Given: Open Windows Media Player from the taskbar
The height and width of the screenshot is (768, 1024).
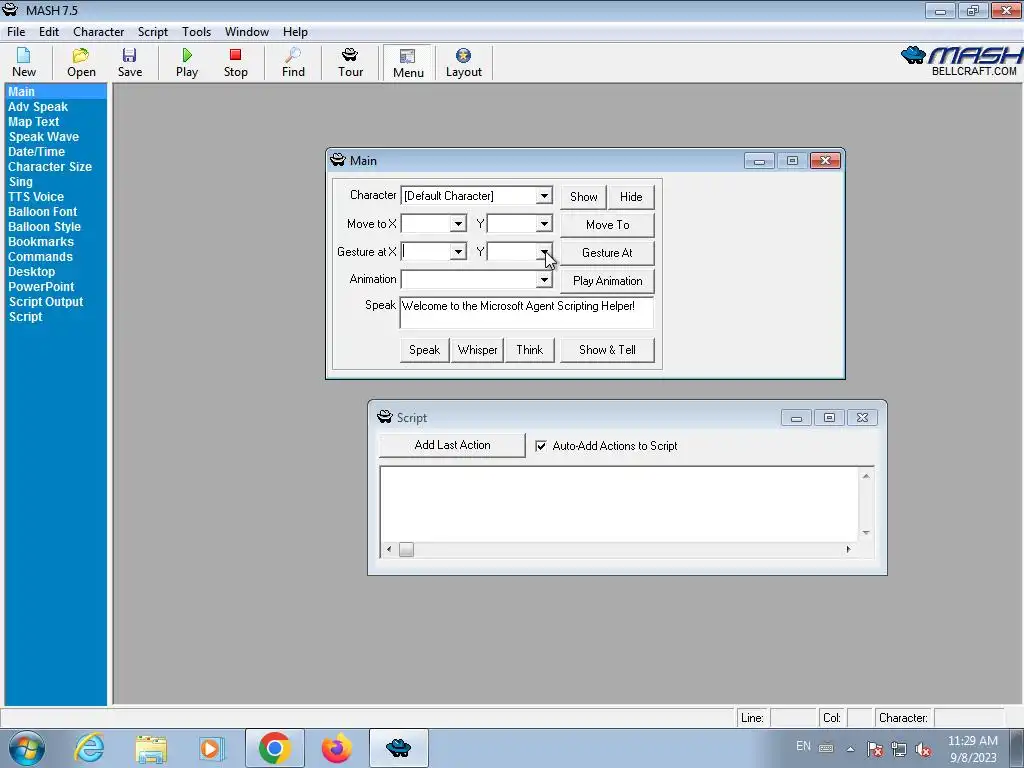Looking at the screenshot, I should 212,748.
